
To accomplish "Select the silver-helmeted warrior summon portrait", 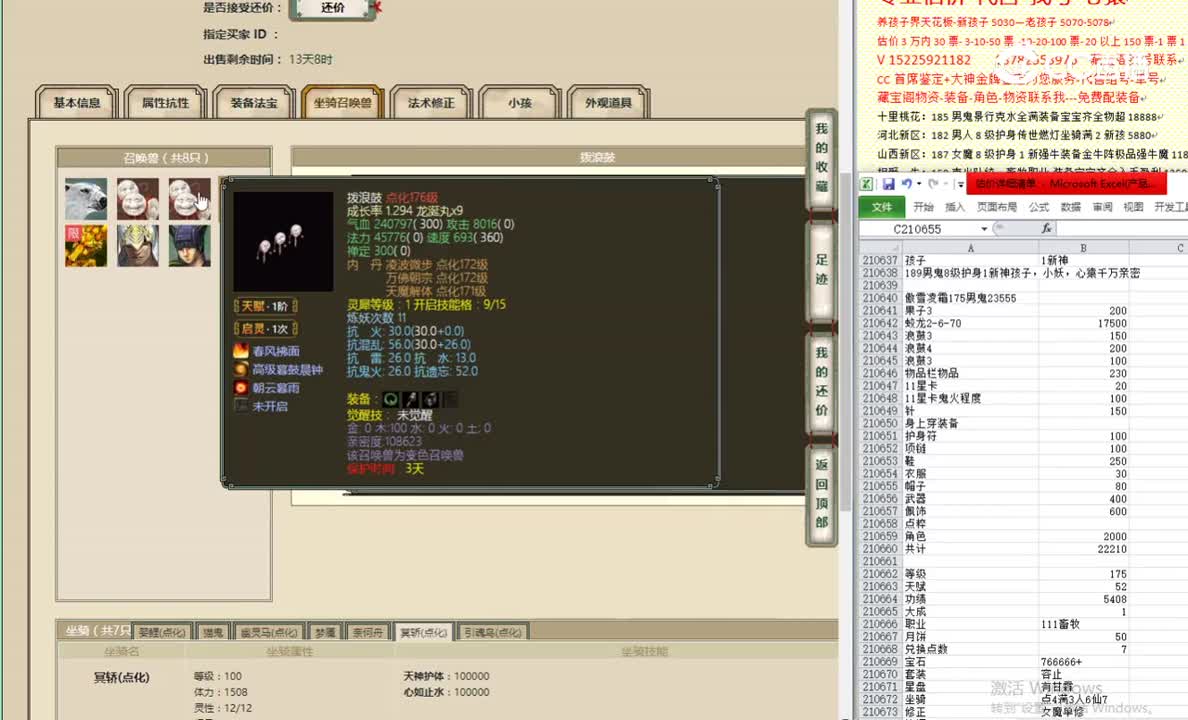I will click(x=138, y=246).
